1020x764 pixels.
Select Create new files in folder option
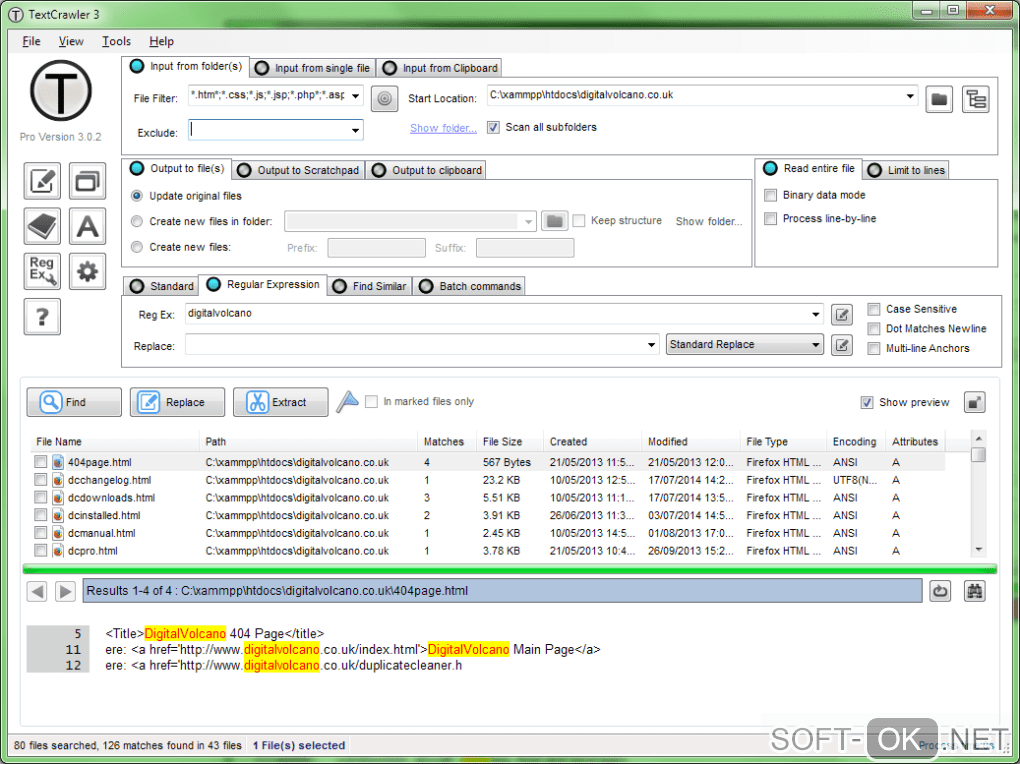(x=137, y=221)
